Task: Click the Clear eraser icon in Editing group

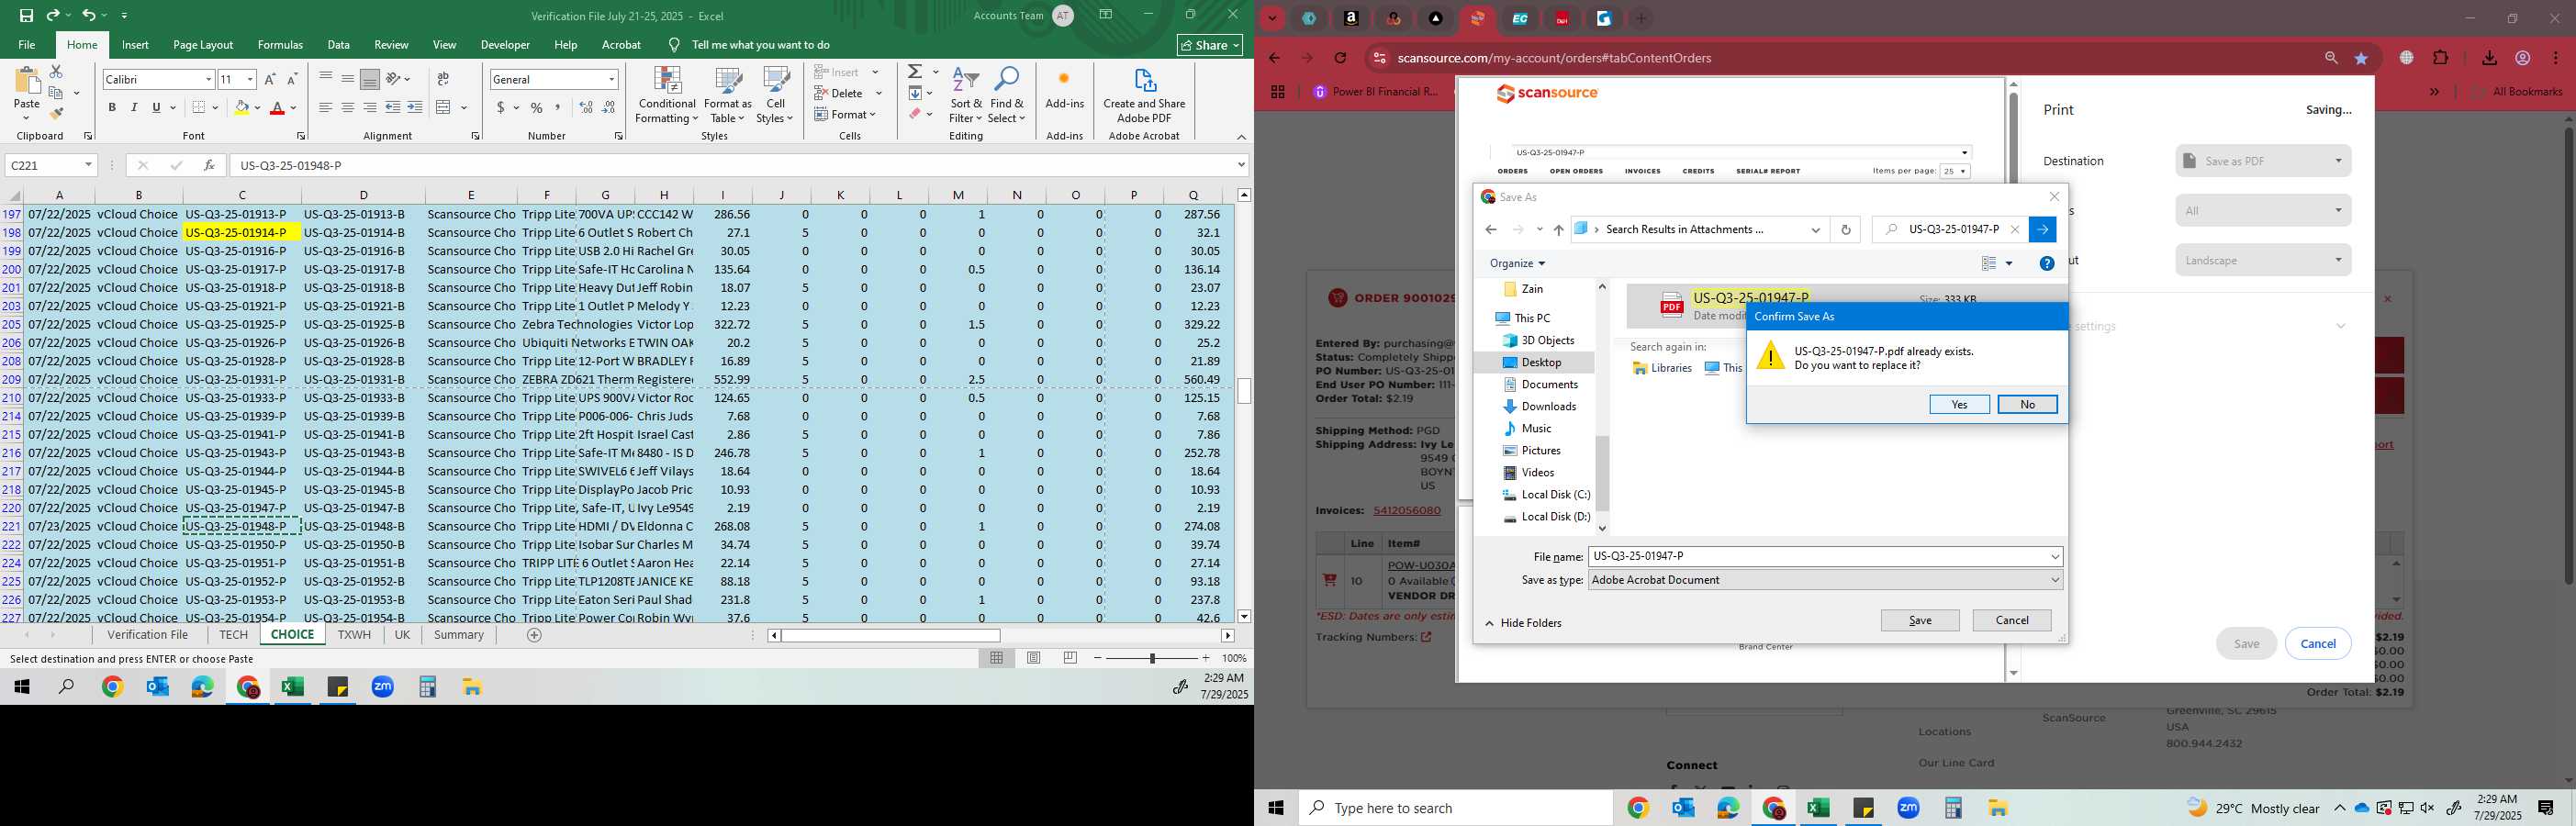Action: click(915, 114)
